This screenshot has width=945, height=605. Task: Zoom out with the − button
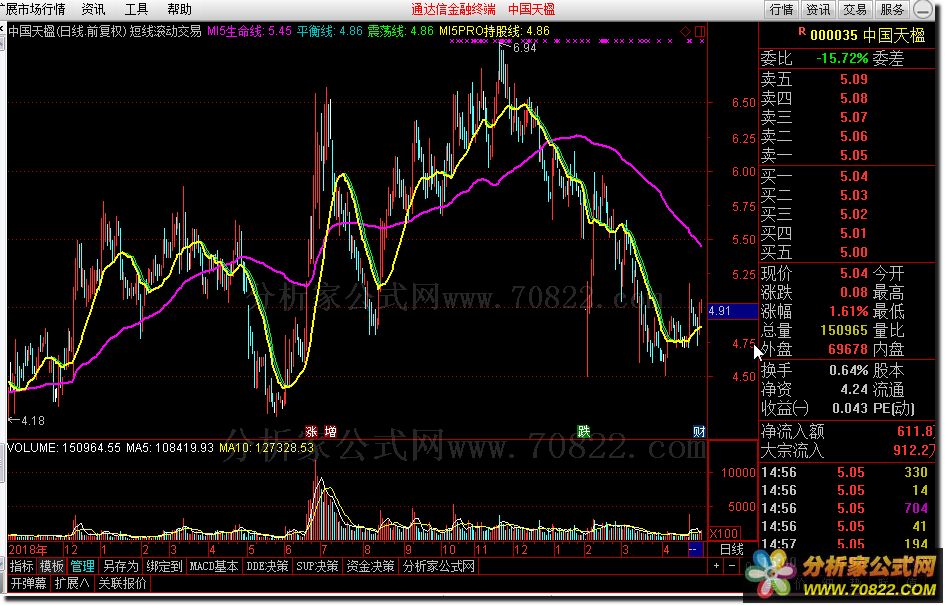click(x=732, y=566)
